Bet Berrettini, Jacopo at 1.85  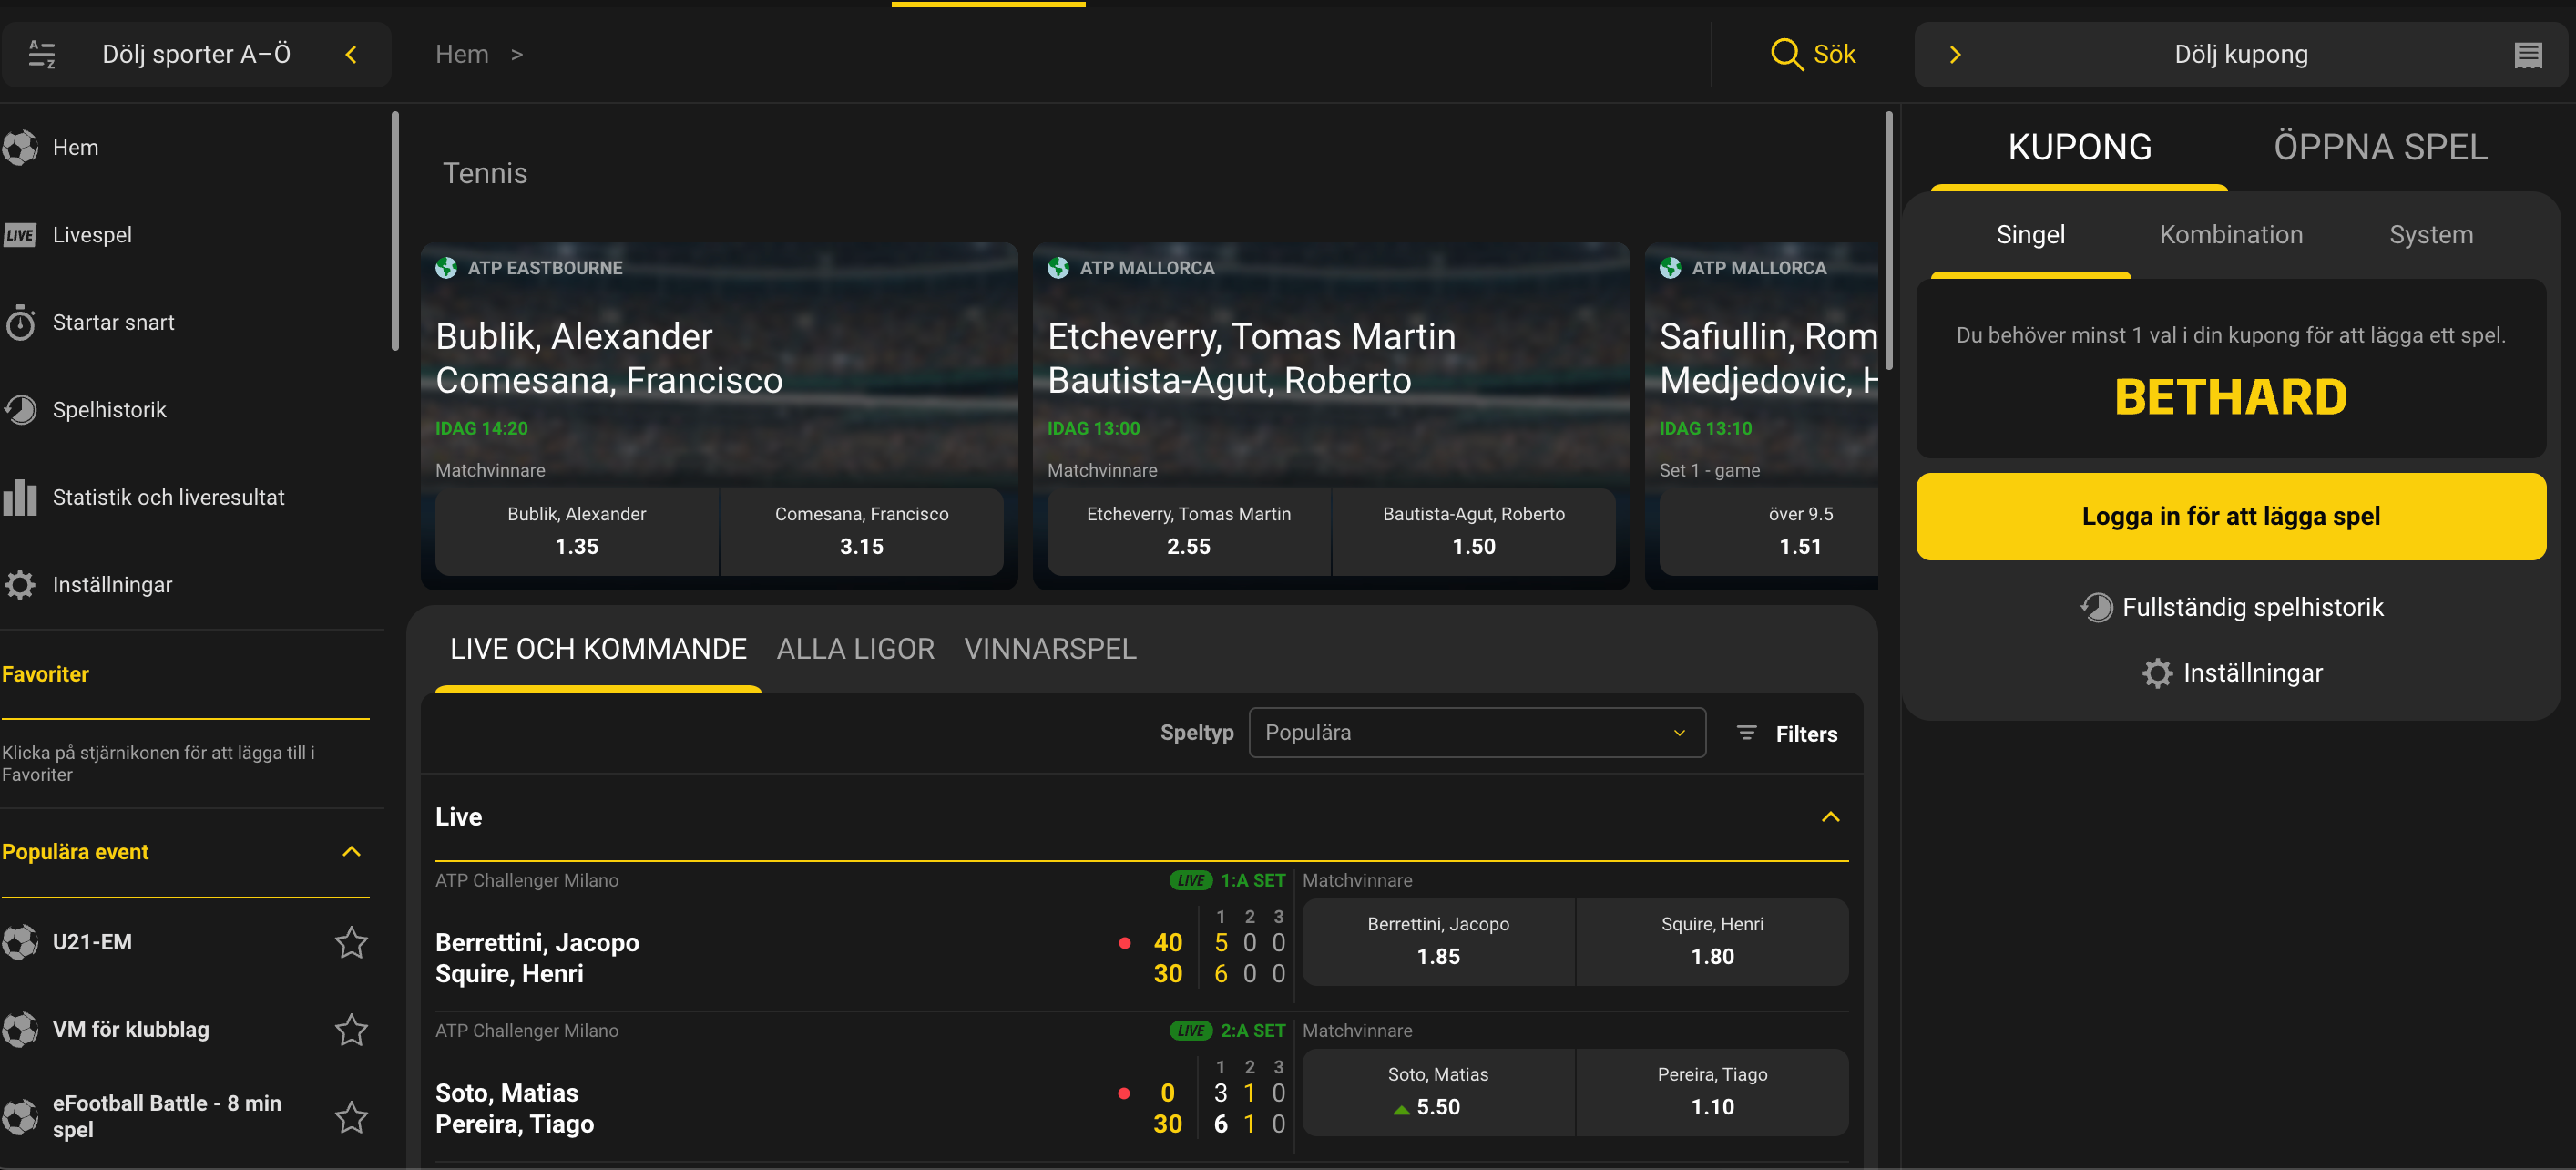1438,942
